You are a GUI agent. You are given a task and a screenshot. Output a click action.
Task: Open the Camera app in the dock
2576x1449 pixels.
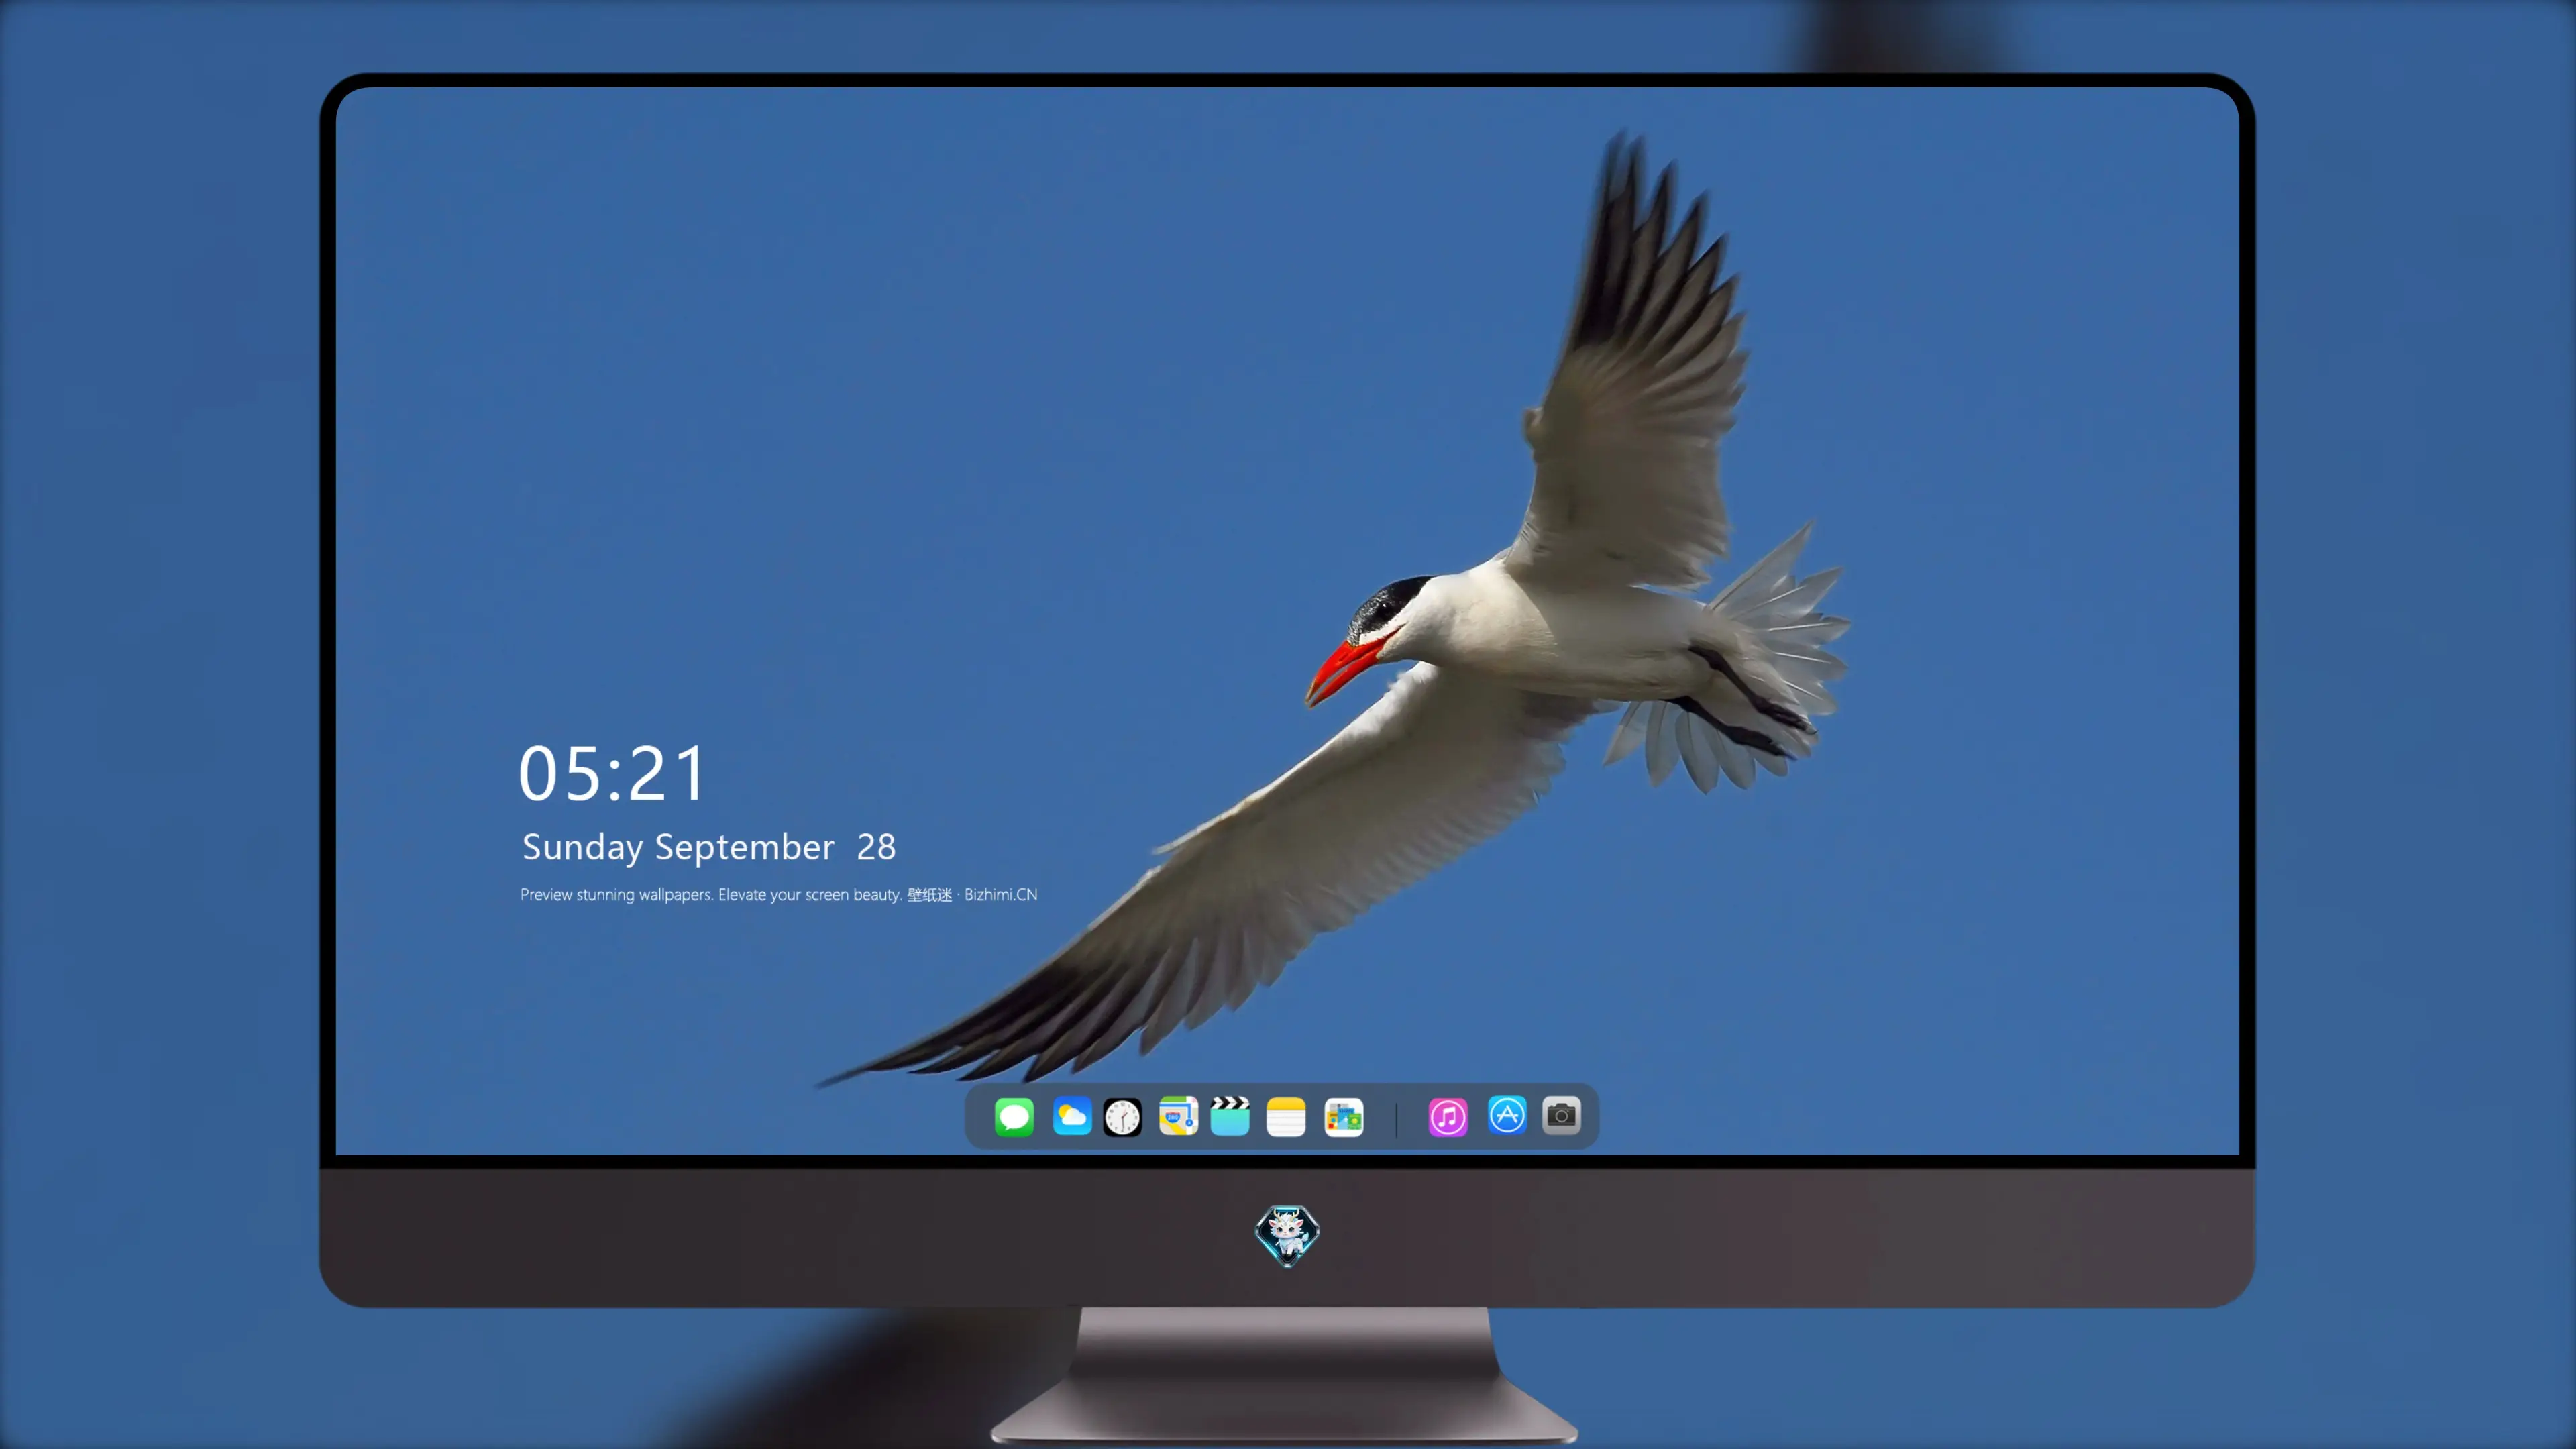[1561, 1115]
